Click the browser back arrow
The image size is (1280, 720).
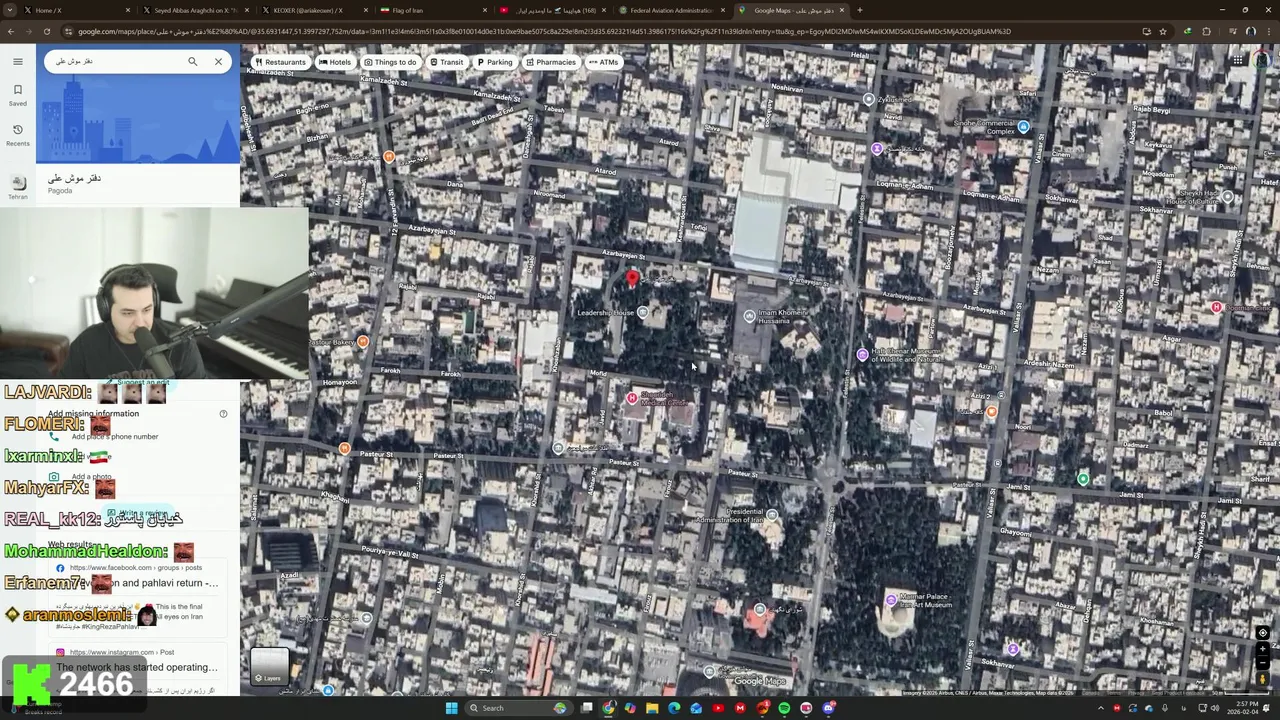[10, 31]
